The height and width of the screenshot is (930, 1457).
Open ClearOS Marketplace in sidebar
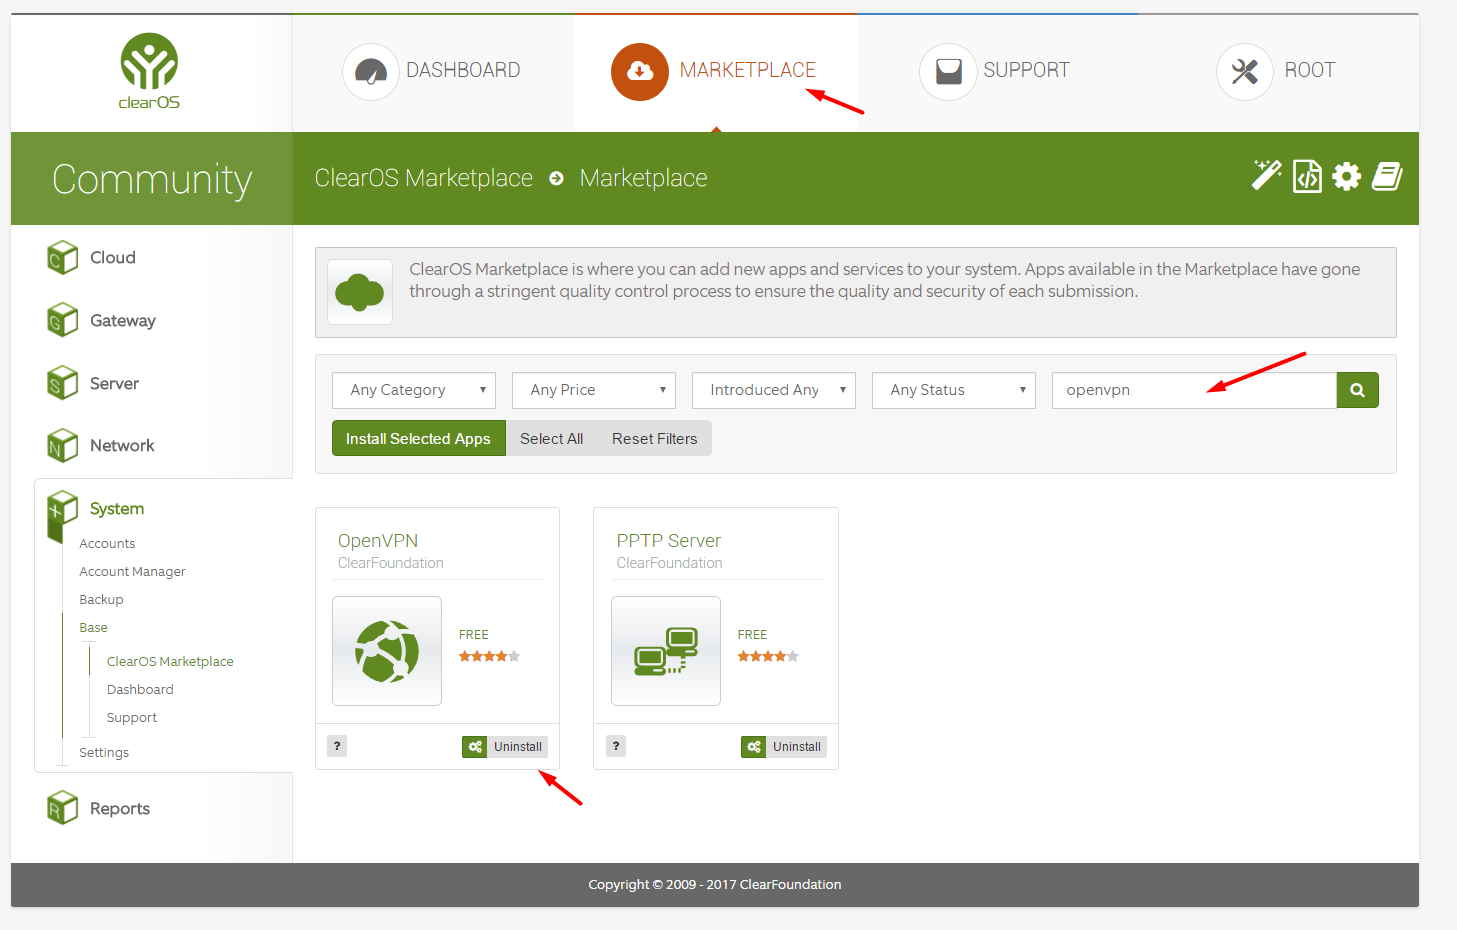170,661
